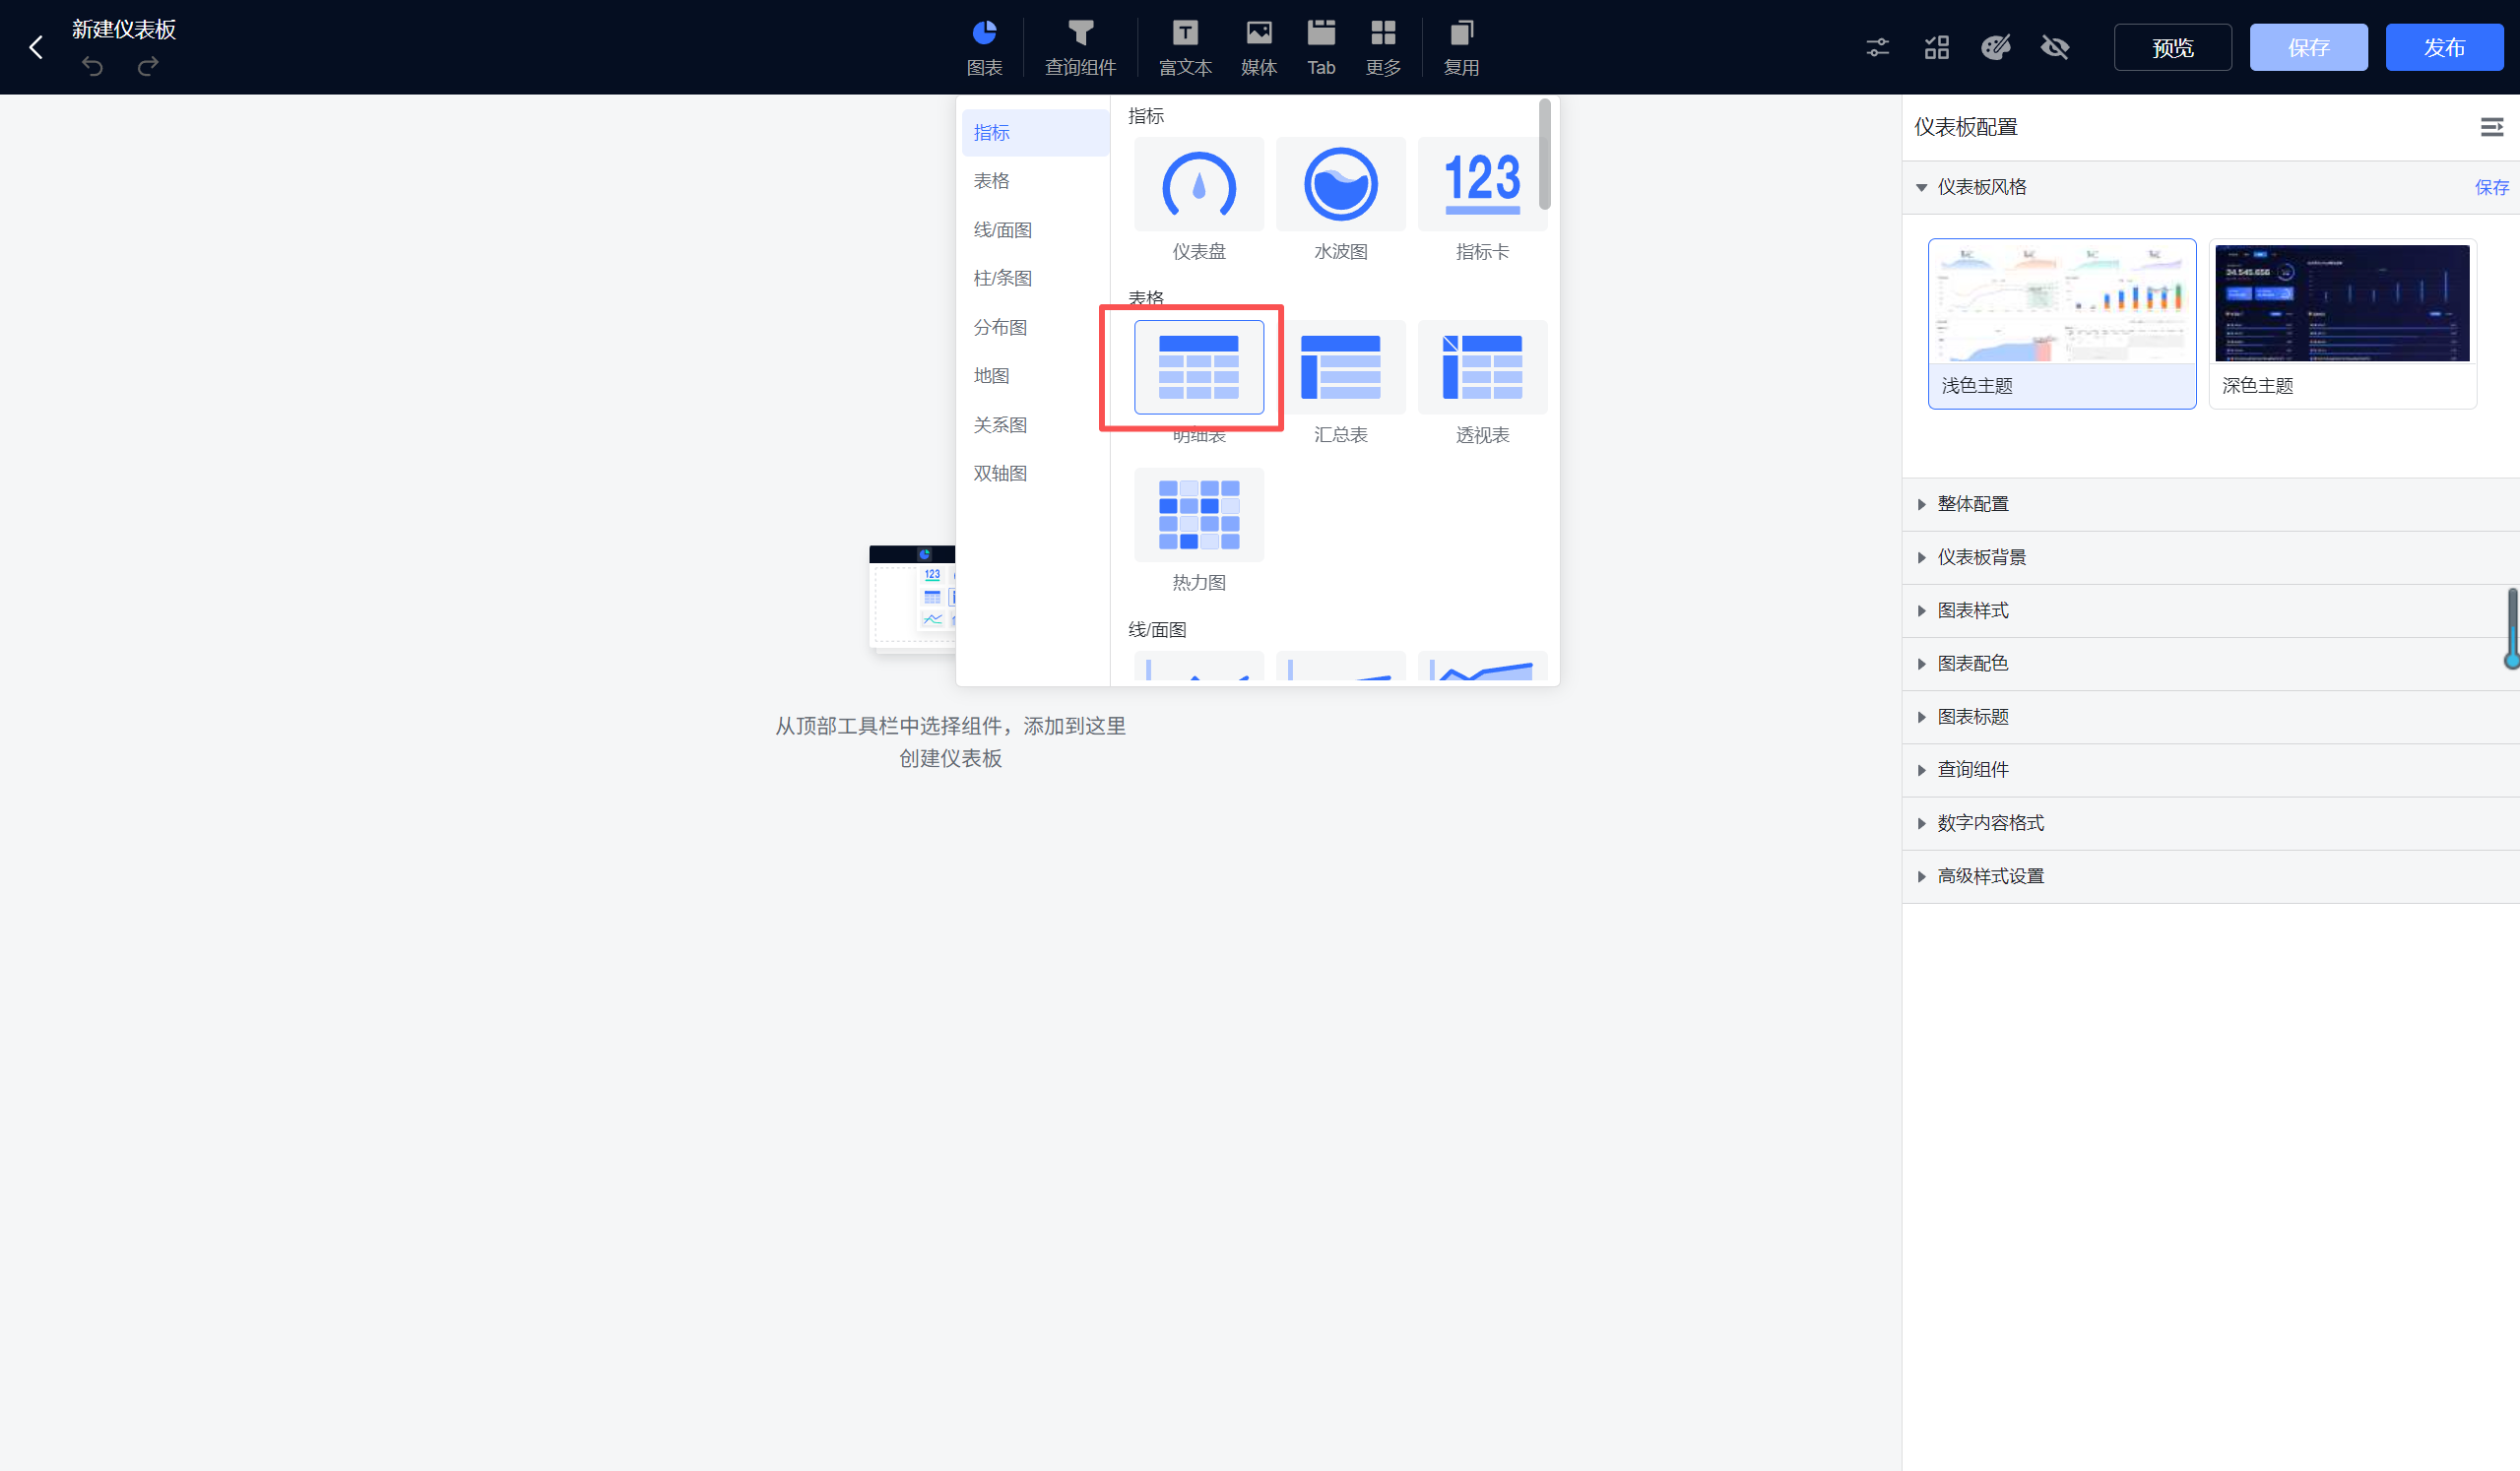The width and height of the screenshot is (2520, 1471).
Task: Toggle the eye-slash visibility icon in header
Action: [x=2054, y=47]
